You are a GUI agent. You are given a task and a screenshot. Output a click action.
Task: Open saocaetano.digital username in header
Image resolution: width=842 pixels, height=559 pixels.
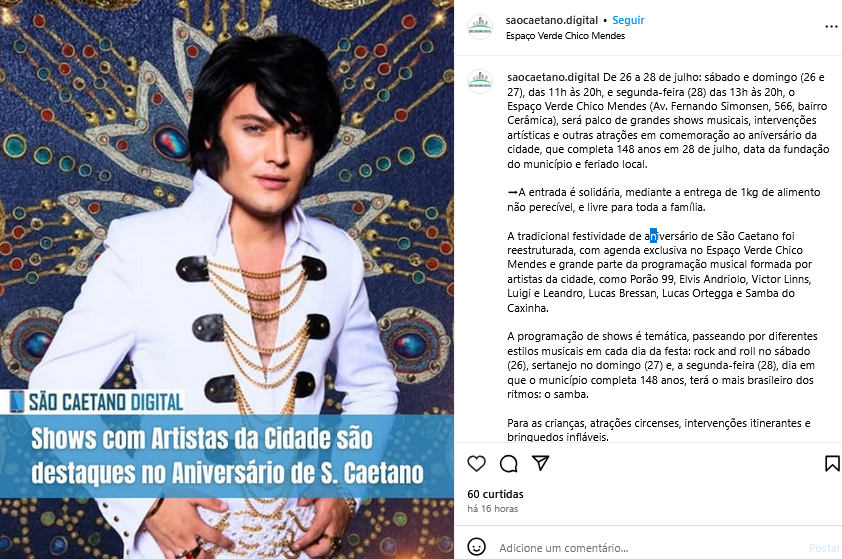[x=551, y=20]
